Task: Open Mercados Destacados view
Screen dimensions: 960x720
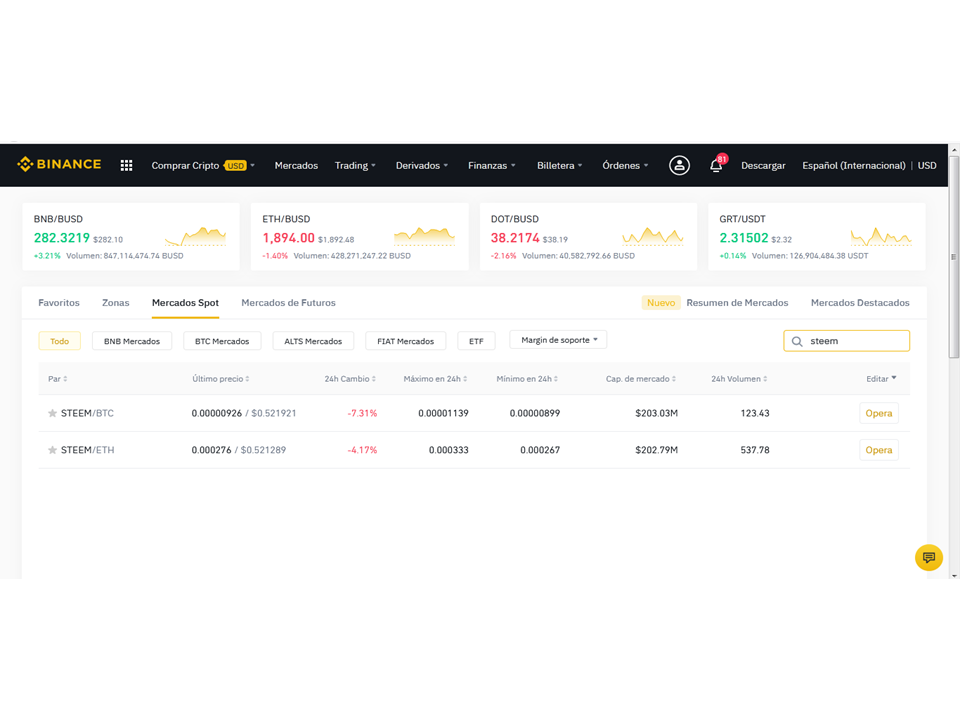Action: (x=860, y=302)
